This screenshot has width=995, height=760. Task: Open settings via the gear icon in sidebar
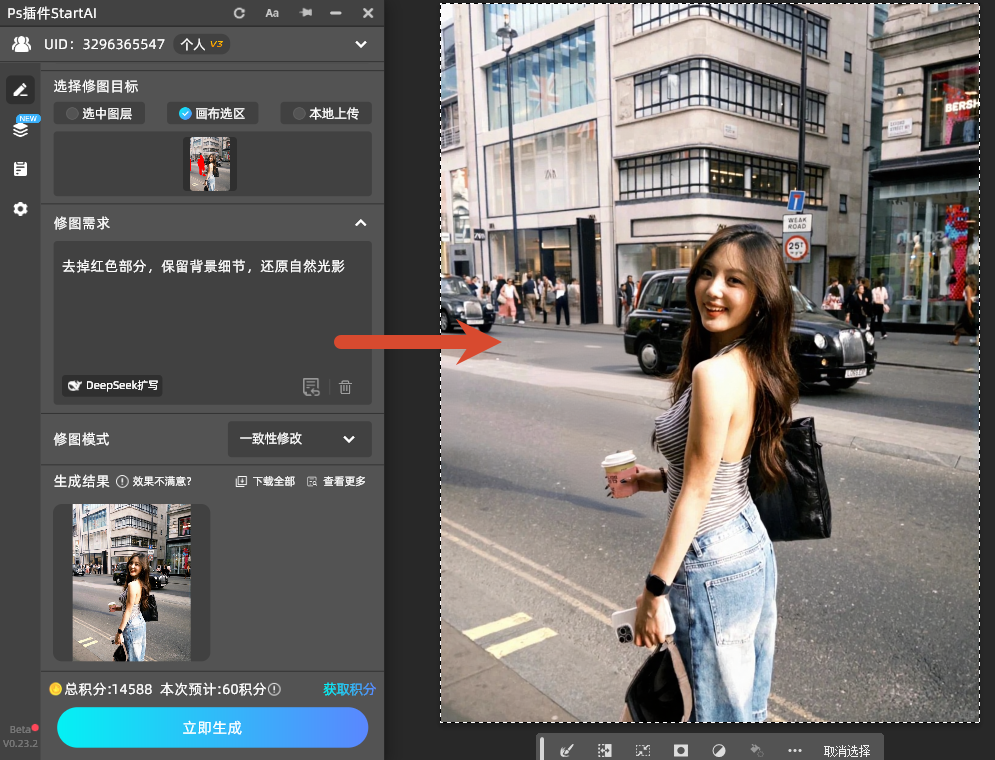click(20, 209)
